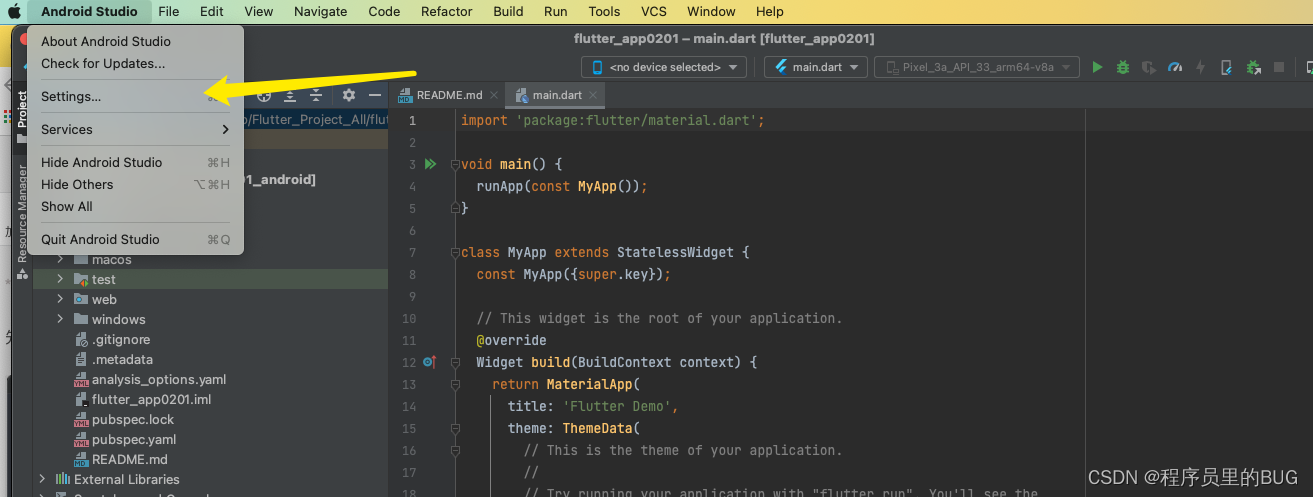Open the Tools menu

coord(604,12)
